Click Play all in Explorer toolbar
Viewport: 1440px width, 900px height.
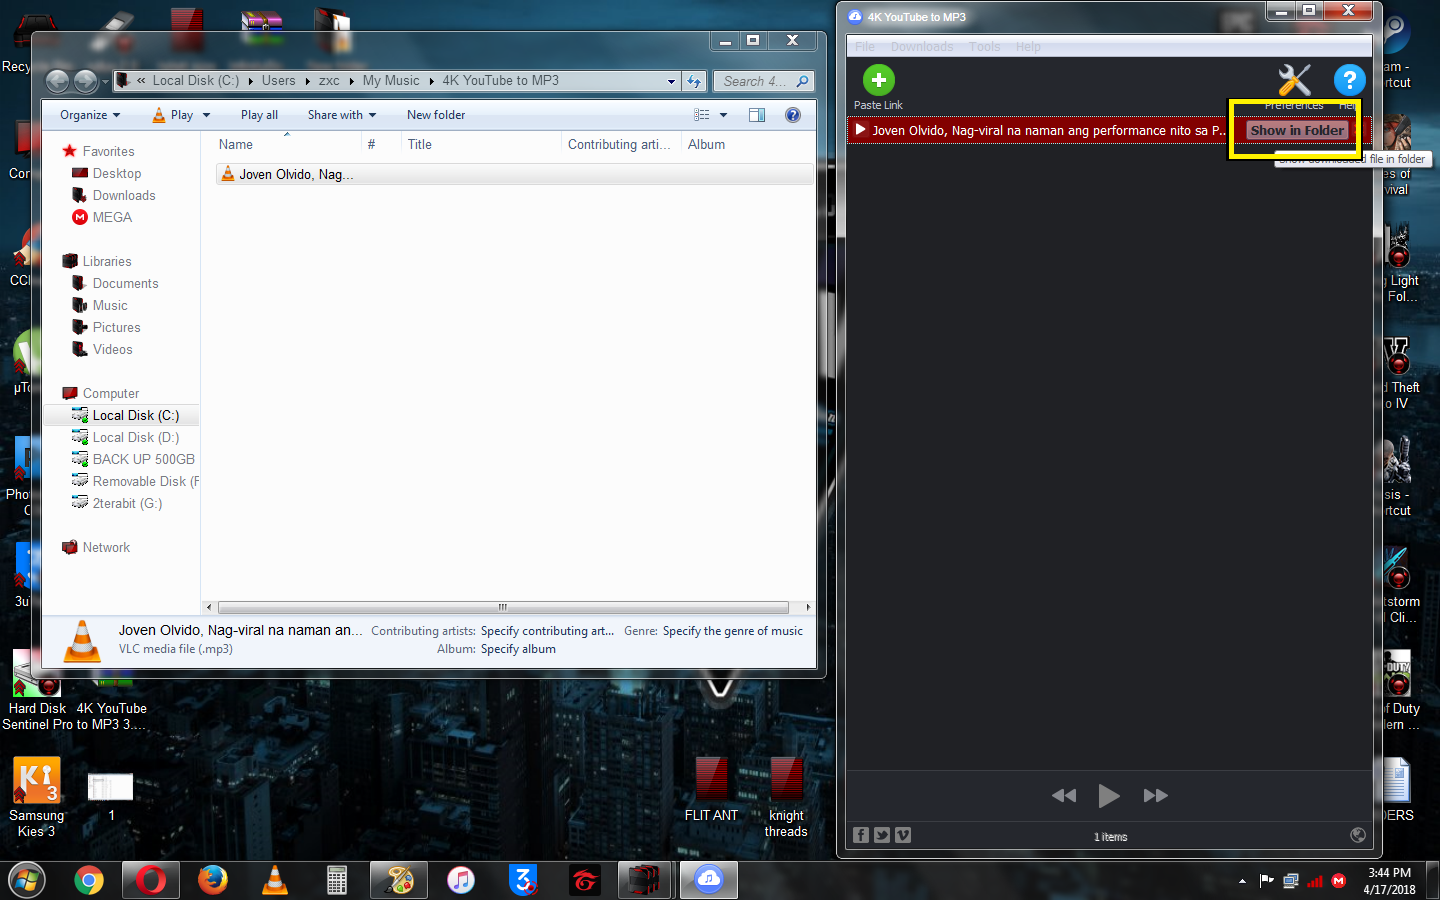point(259,115)
